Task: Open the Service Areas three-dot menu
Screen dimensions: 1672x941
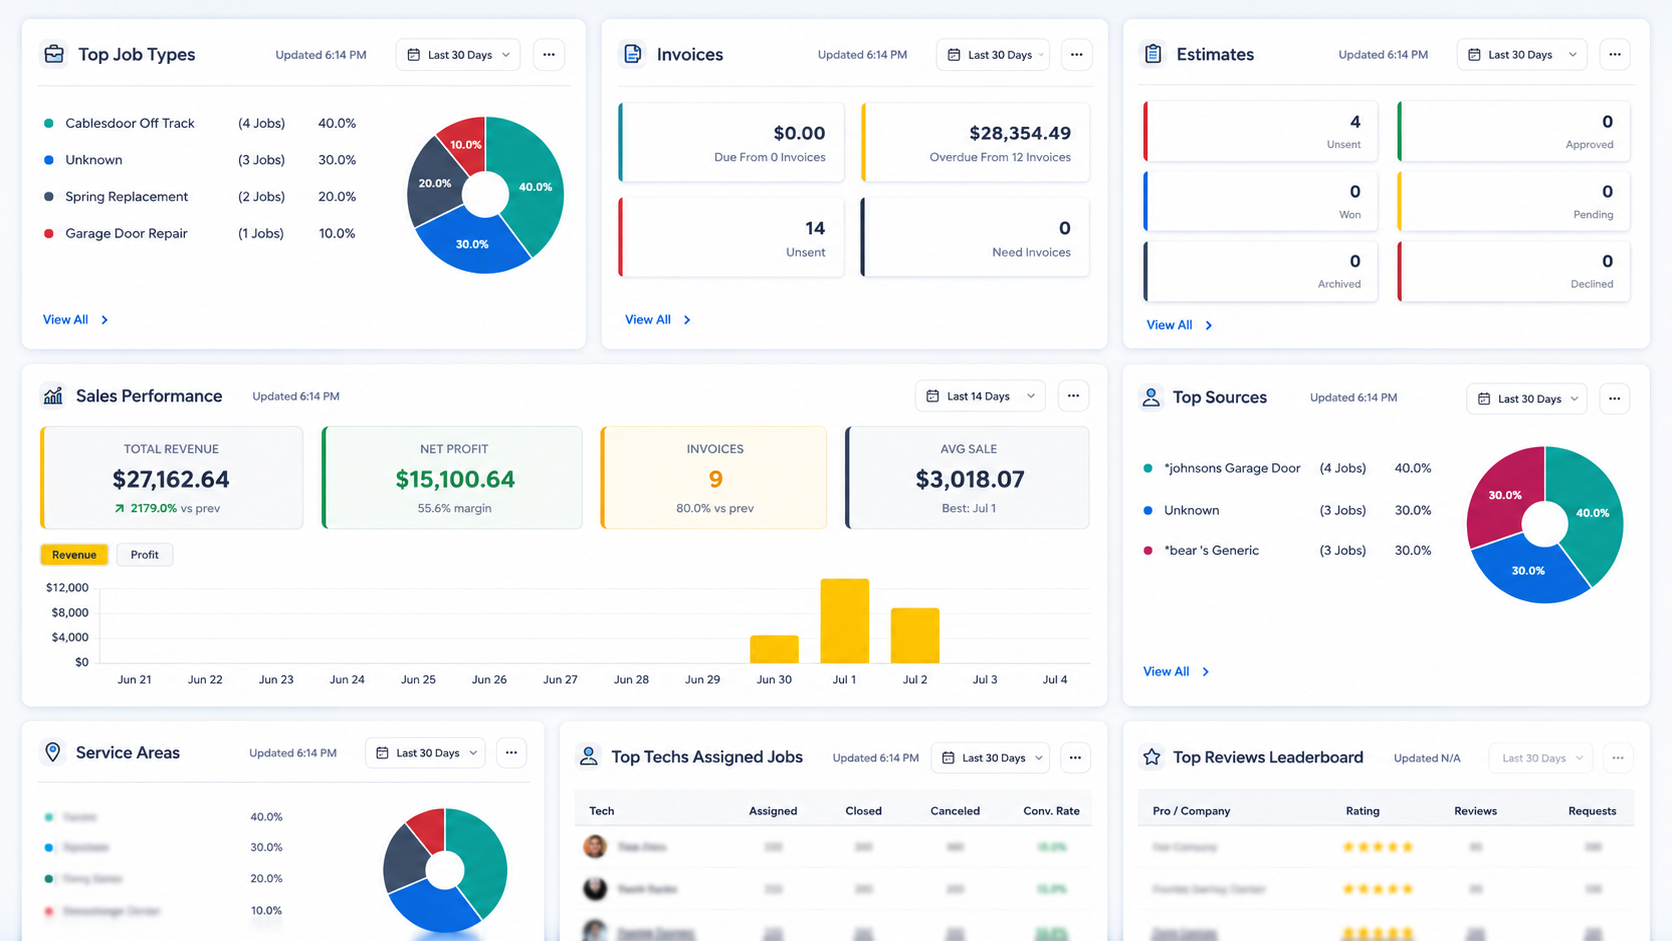Action: [x=511, y=753]
